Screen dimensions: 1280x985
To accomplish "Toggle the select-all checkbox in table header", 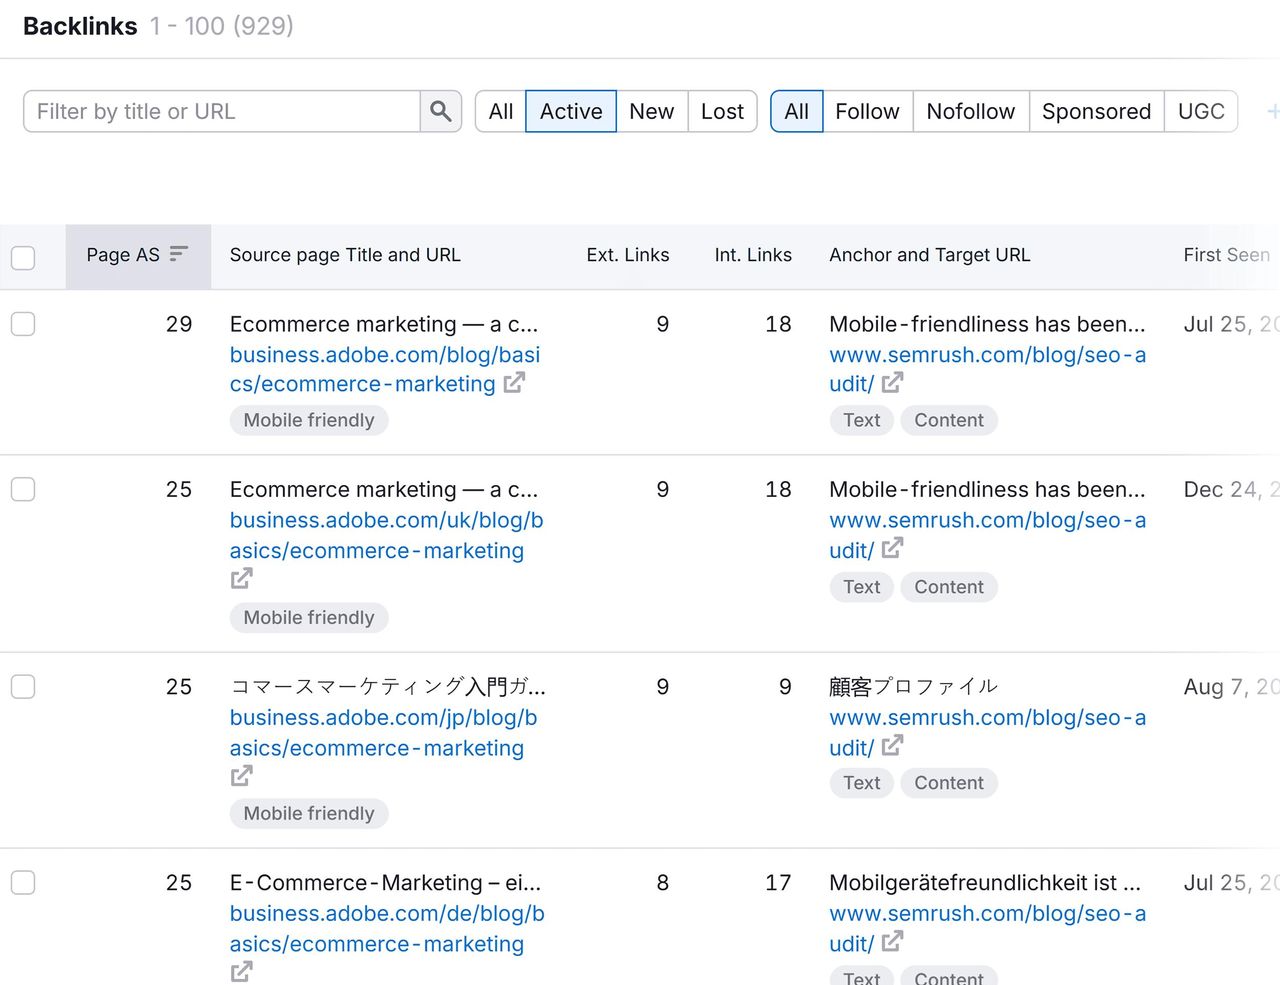I will point(23,257).
